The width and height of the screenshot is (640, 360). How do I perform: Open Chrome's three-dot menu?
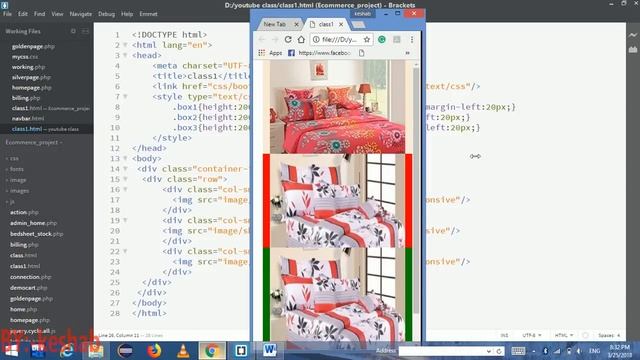point(411,40)
